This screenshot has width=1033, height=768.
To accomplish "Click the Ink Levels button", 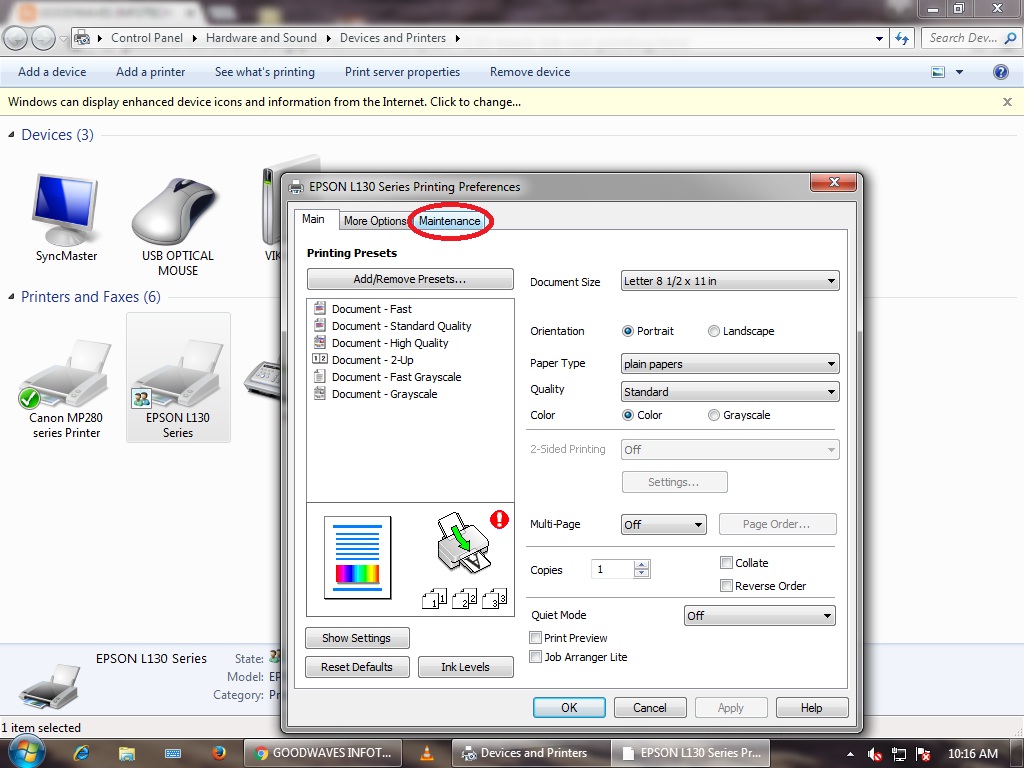I will [x=465, y=666].
